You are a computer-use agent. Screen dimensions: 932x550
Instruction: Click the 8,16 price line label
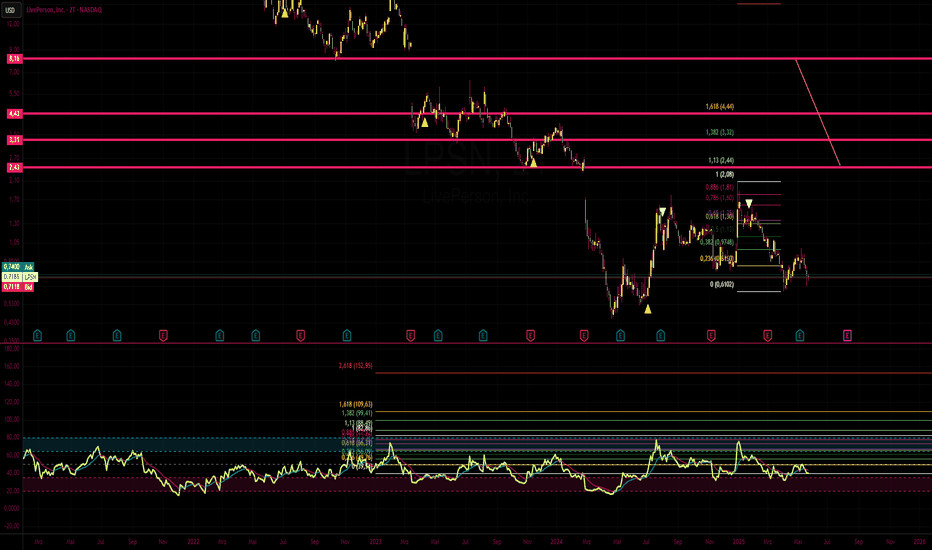(x=14, y=59)
